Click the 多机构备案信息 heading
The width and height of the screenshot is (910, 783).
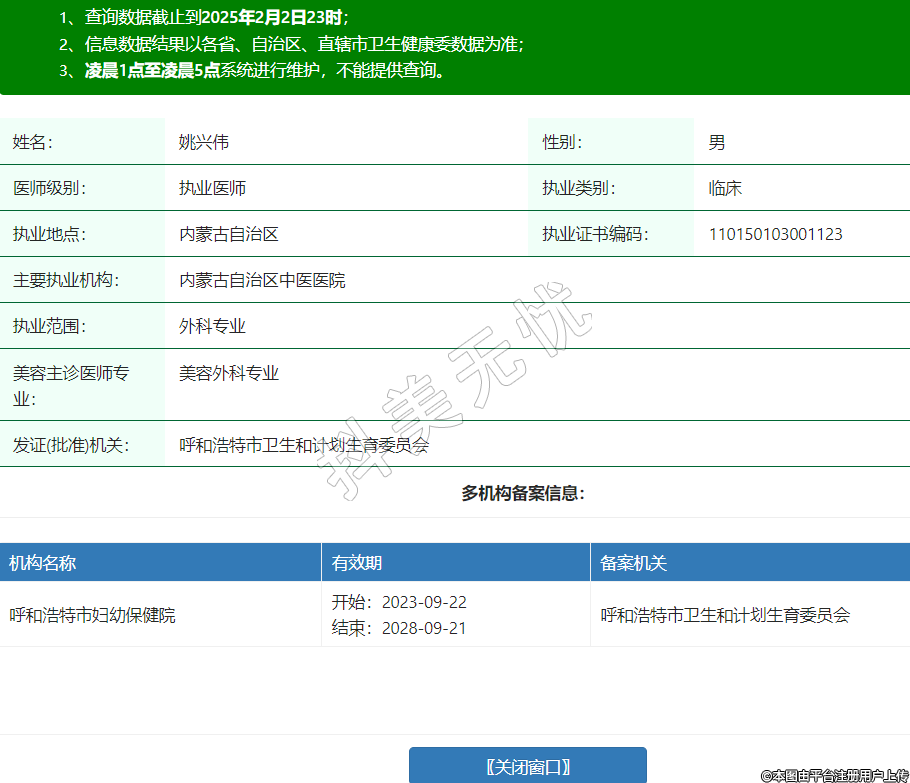tap(523, 493)
